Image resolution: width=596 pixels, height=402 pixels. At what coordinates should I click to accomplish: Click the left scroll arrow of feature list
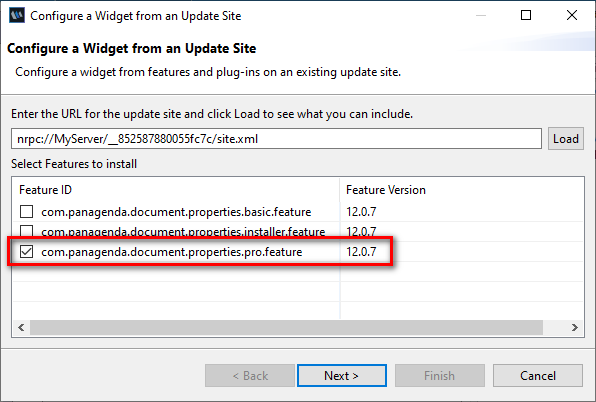tap(21, 328)
